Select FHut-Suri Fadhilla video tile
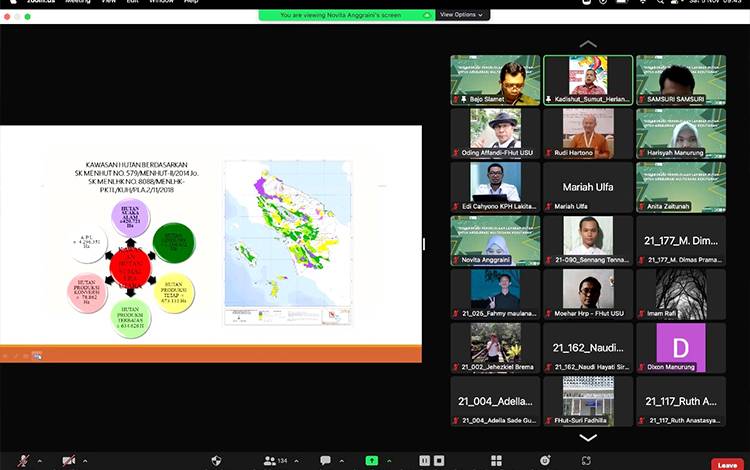 (588, 401)
